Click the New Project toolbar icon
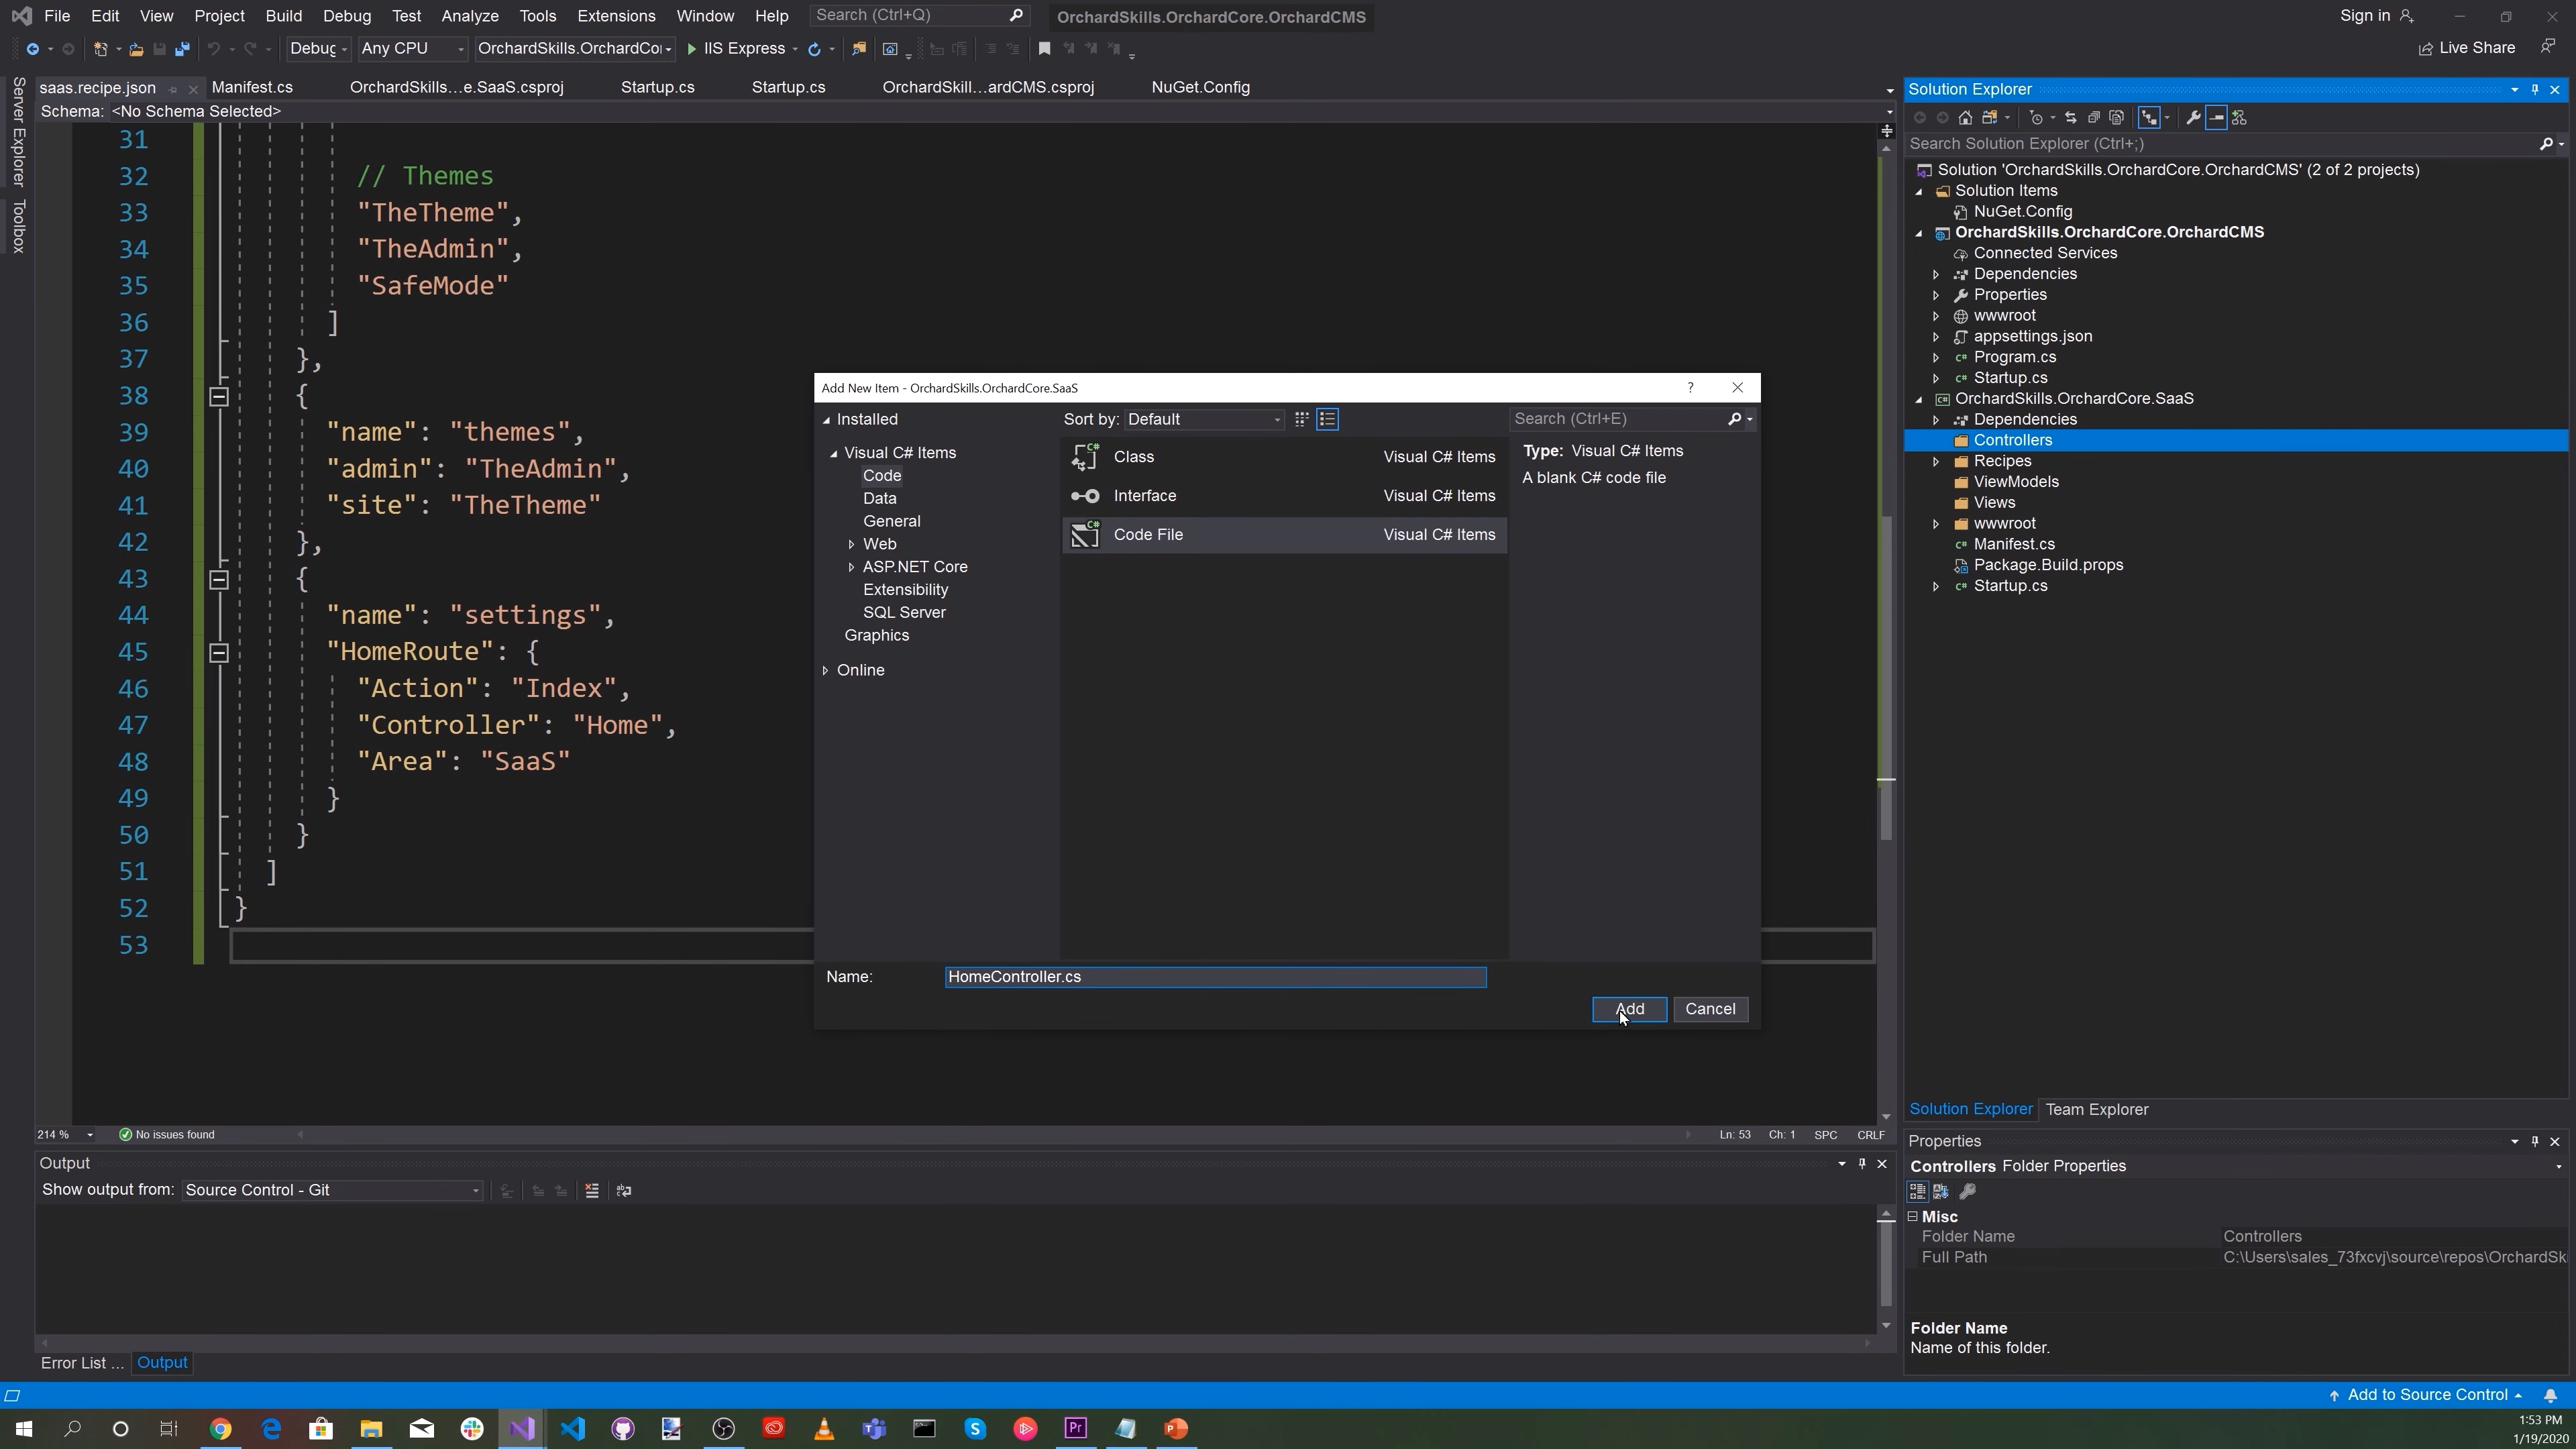Image resolution: width=2576 pixels, height=1449 pixels. pyautogui.click(x=100, y=49)
